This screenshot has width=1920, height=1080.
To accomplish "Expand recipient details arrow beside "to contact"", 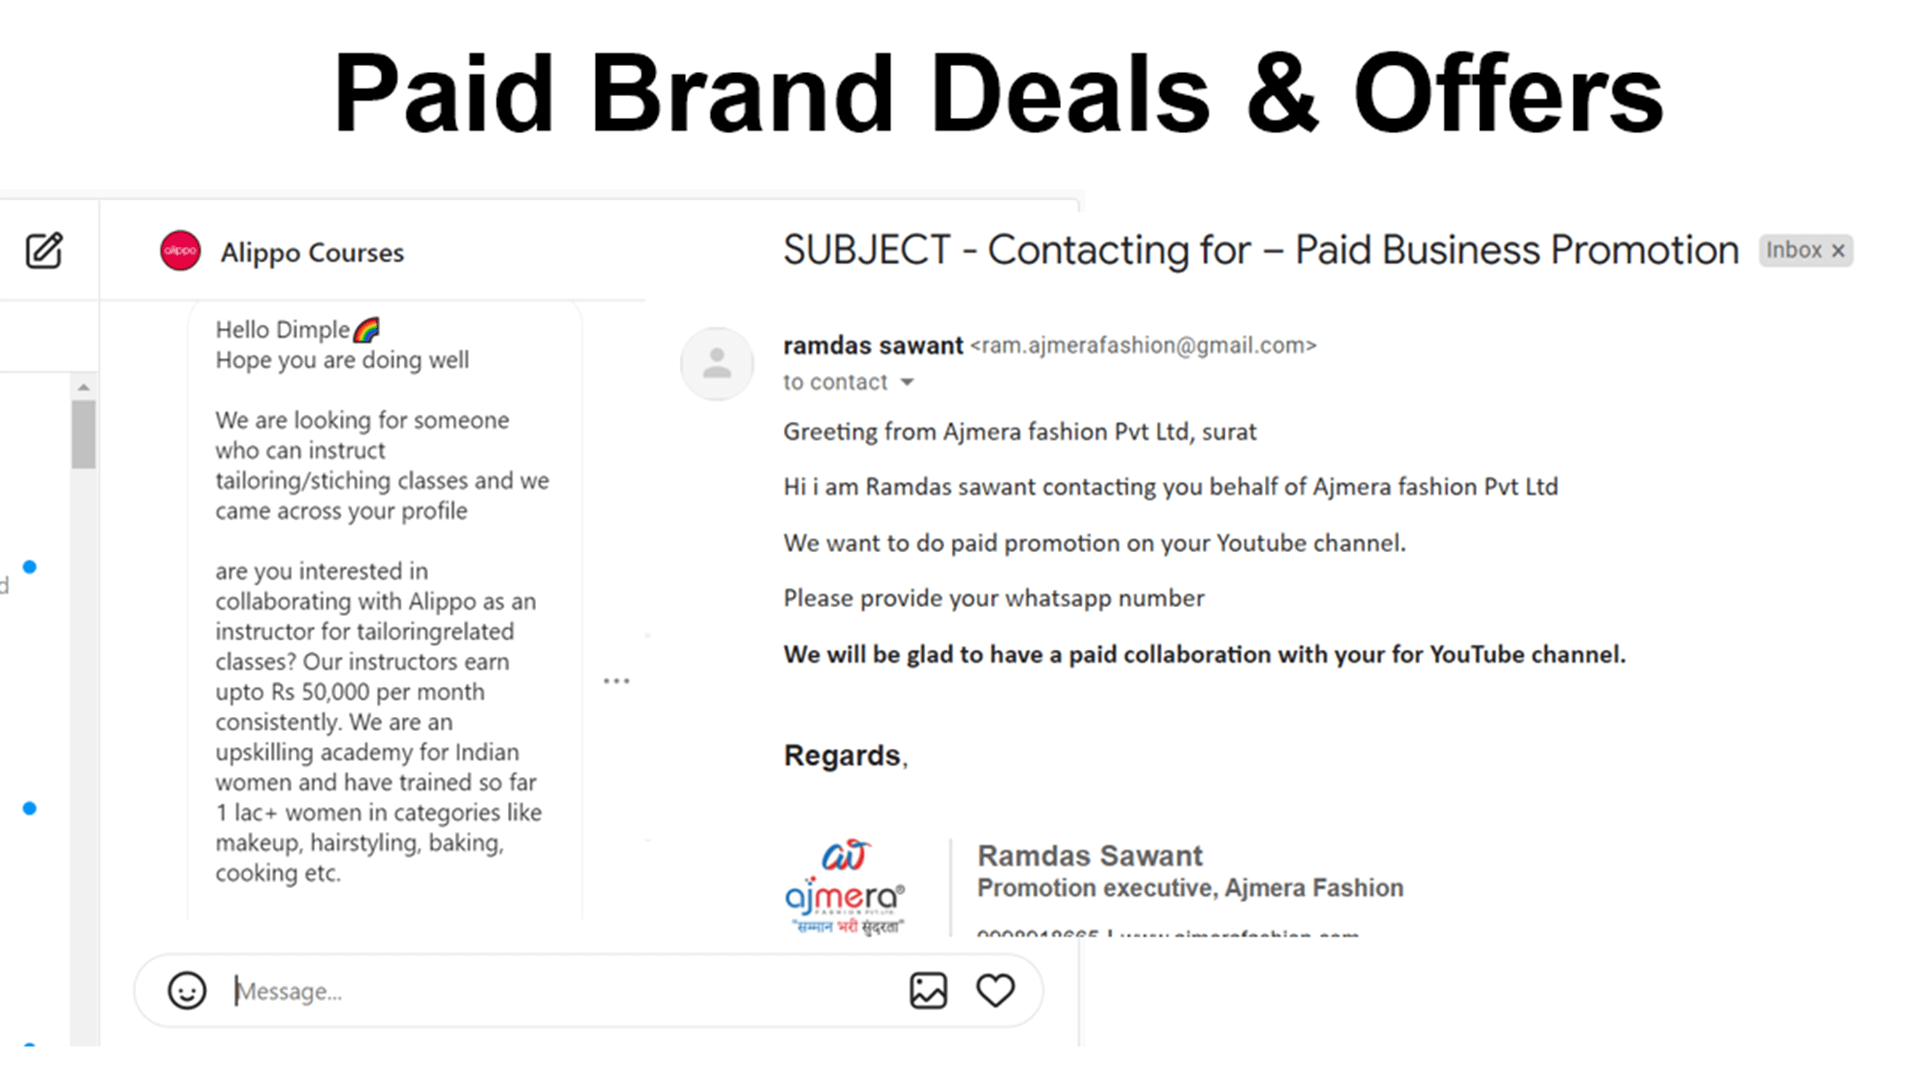I will point(907,382).
